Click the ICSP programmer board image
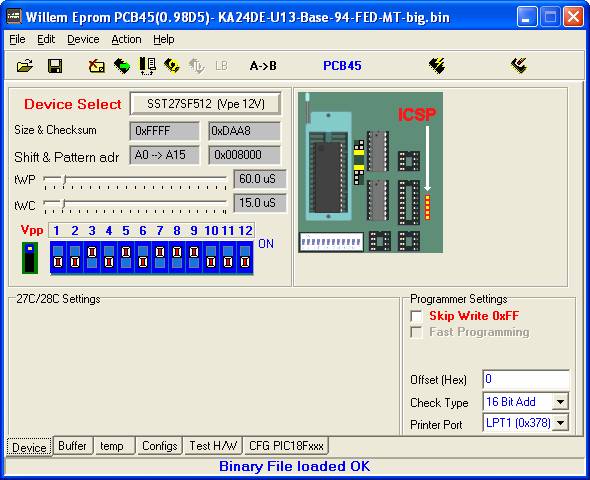Viewport: 590px width, 480px height. pos(371,172)
